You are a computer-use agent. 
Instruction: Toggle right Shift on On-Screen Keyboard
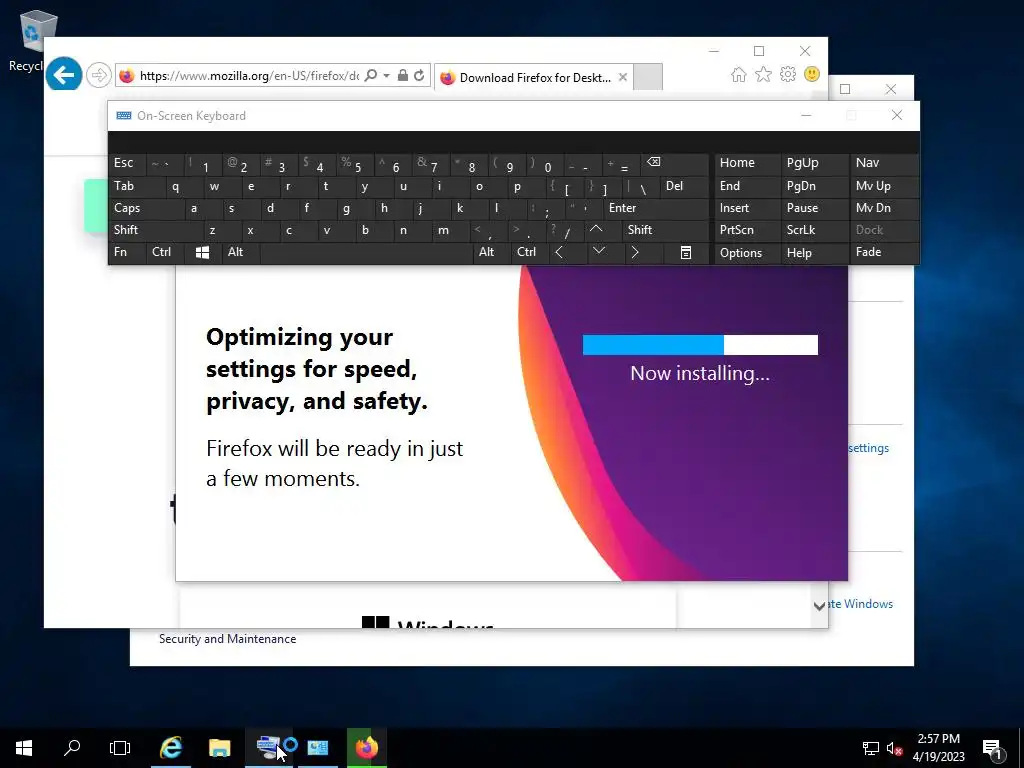(665, 230)
